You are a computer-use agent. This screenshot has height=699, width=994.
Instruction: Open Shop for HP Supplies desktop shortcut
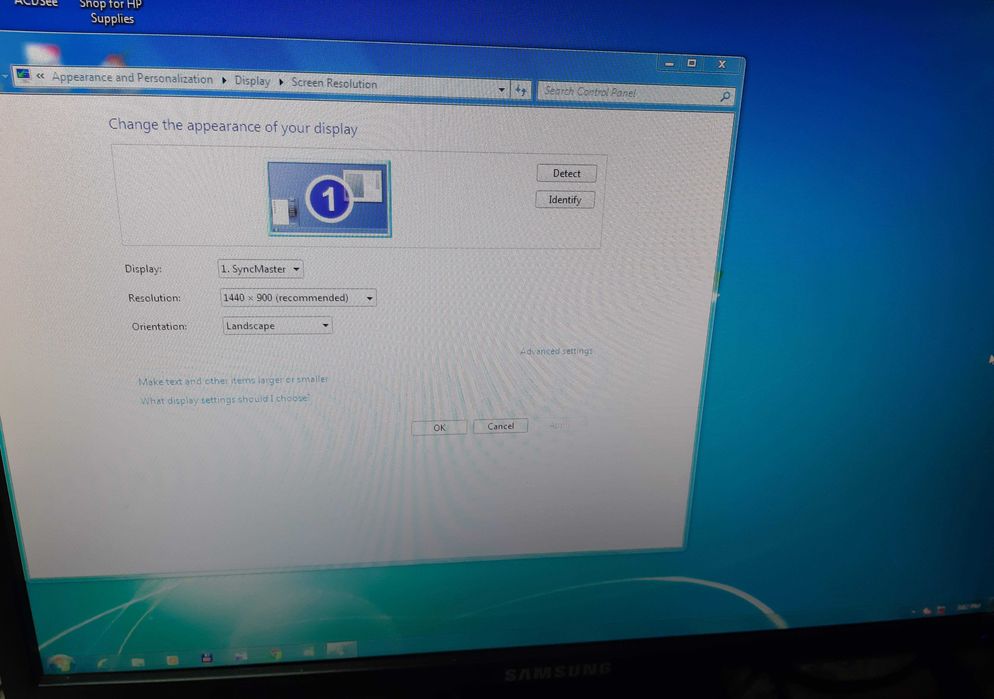tap(112, 11)
